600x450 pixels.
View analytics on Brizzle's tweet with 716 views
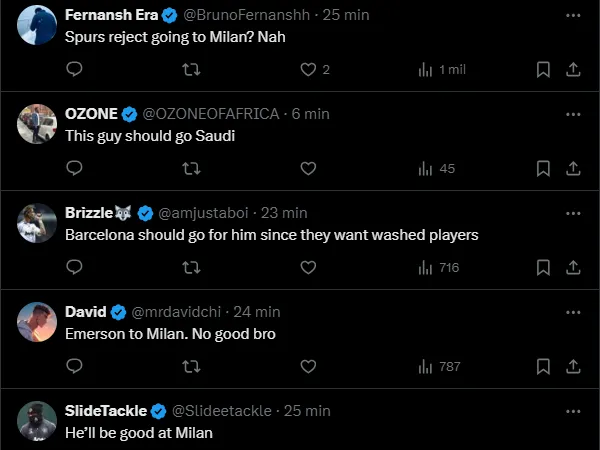(437, 267)
